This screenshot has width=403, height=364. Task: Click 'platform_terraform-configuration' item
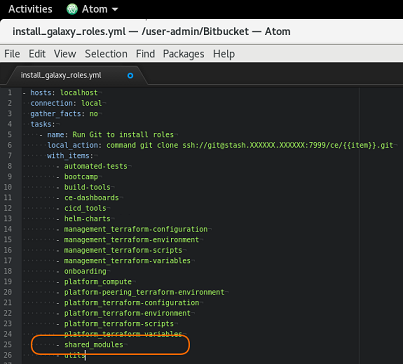coord(132,303)
